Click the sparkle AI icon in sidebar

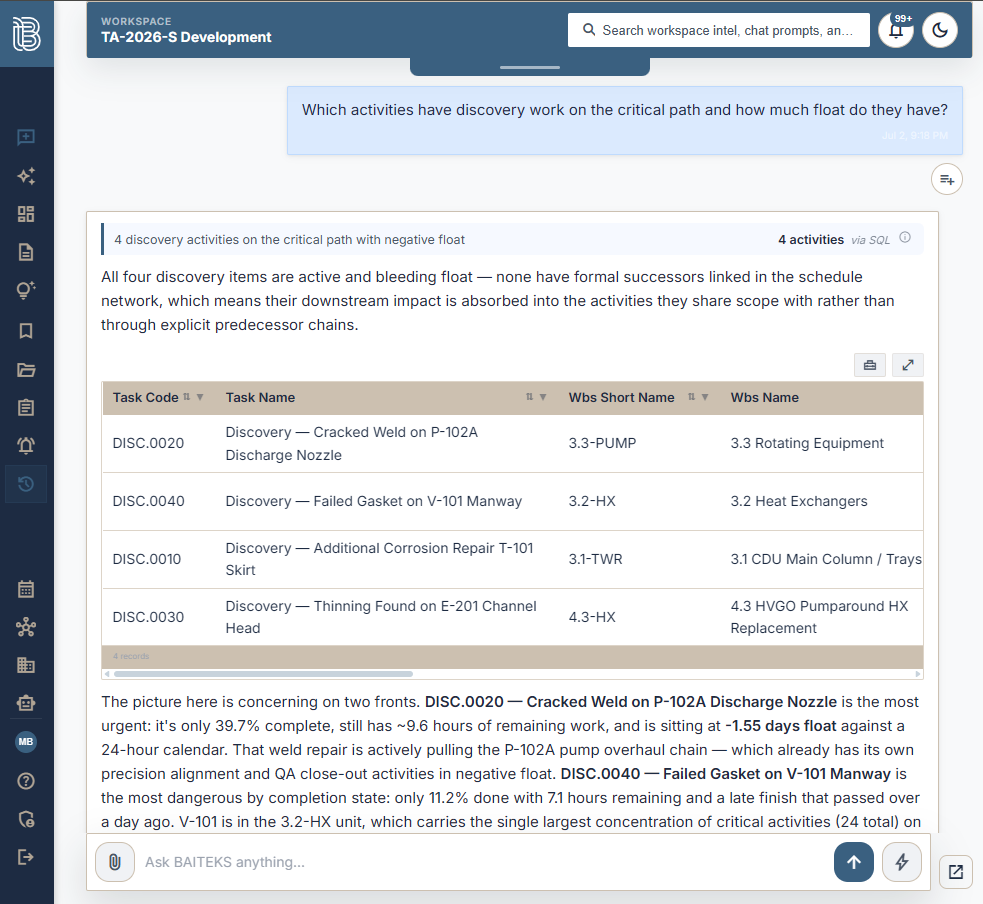point(26,176)
